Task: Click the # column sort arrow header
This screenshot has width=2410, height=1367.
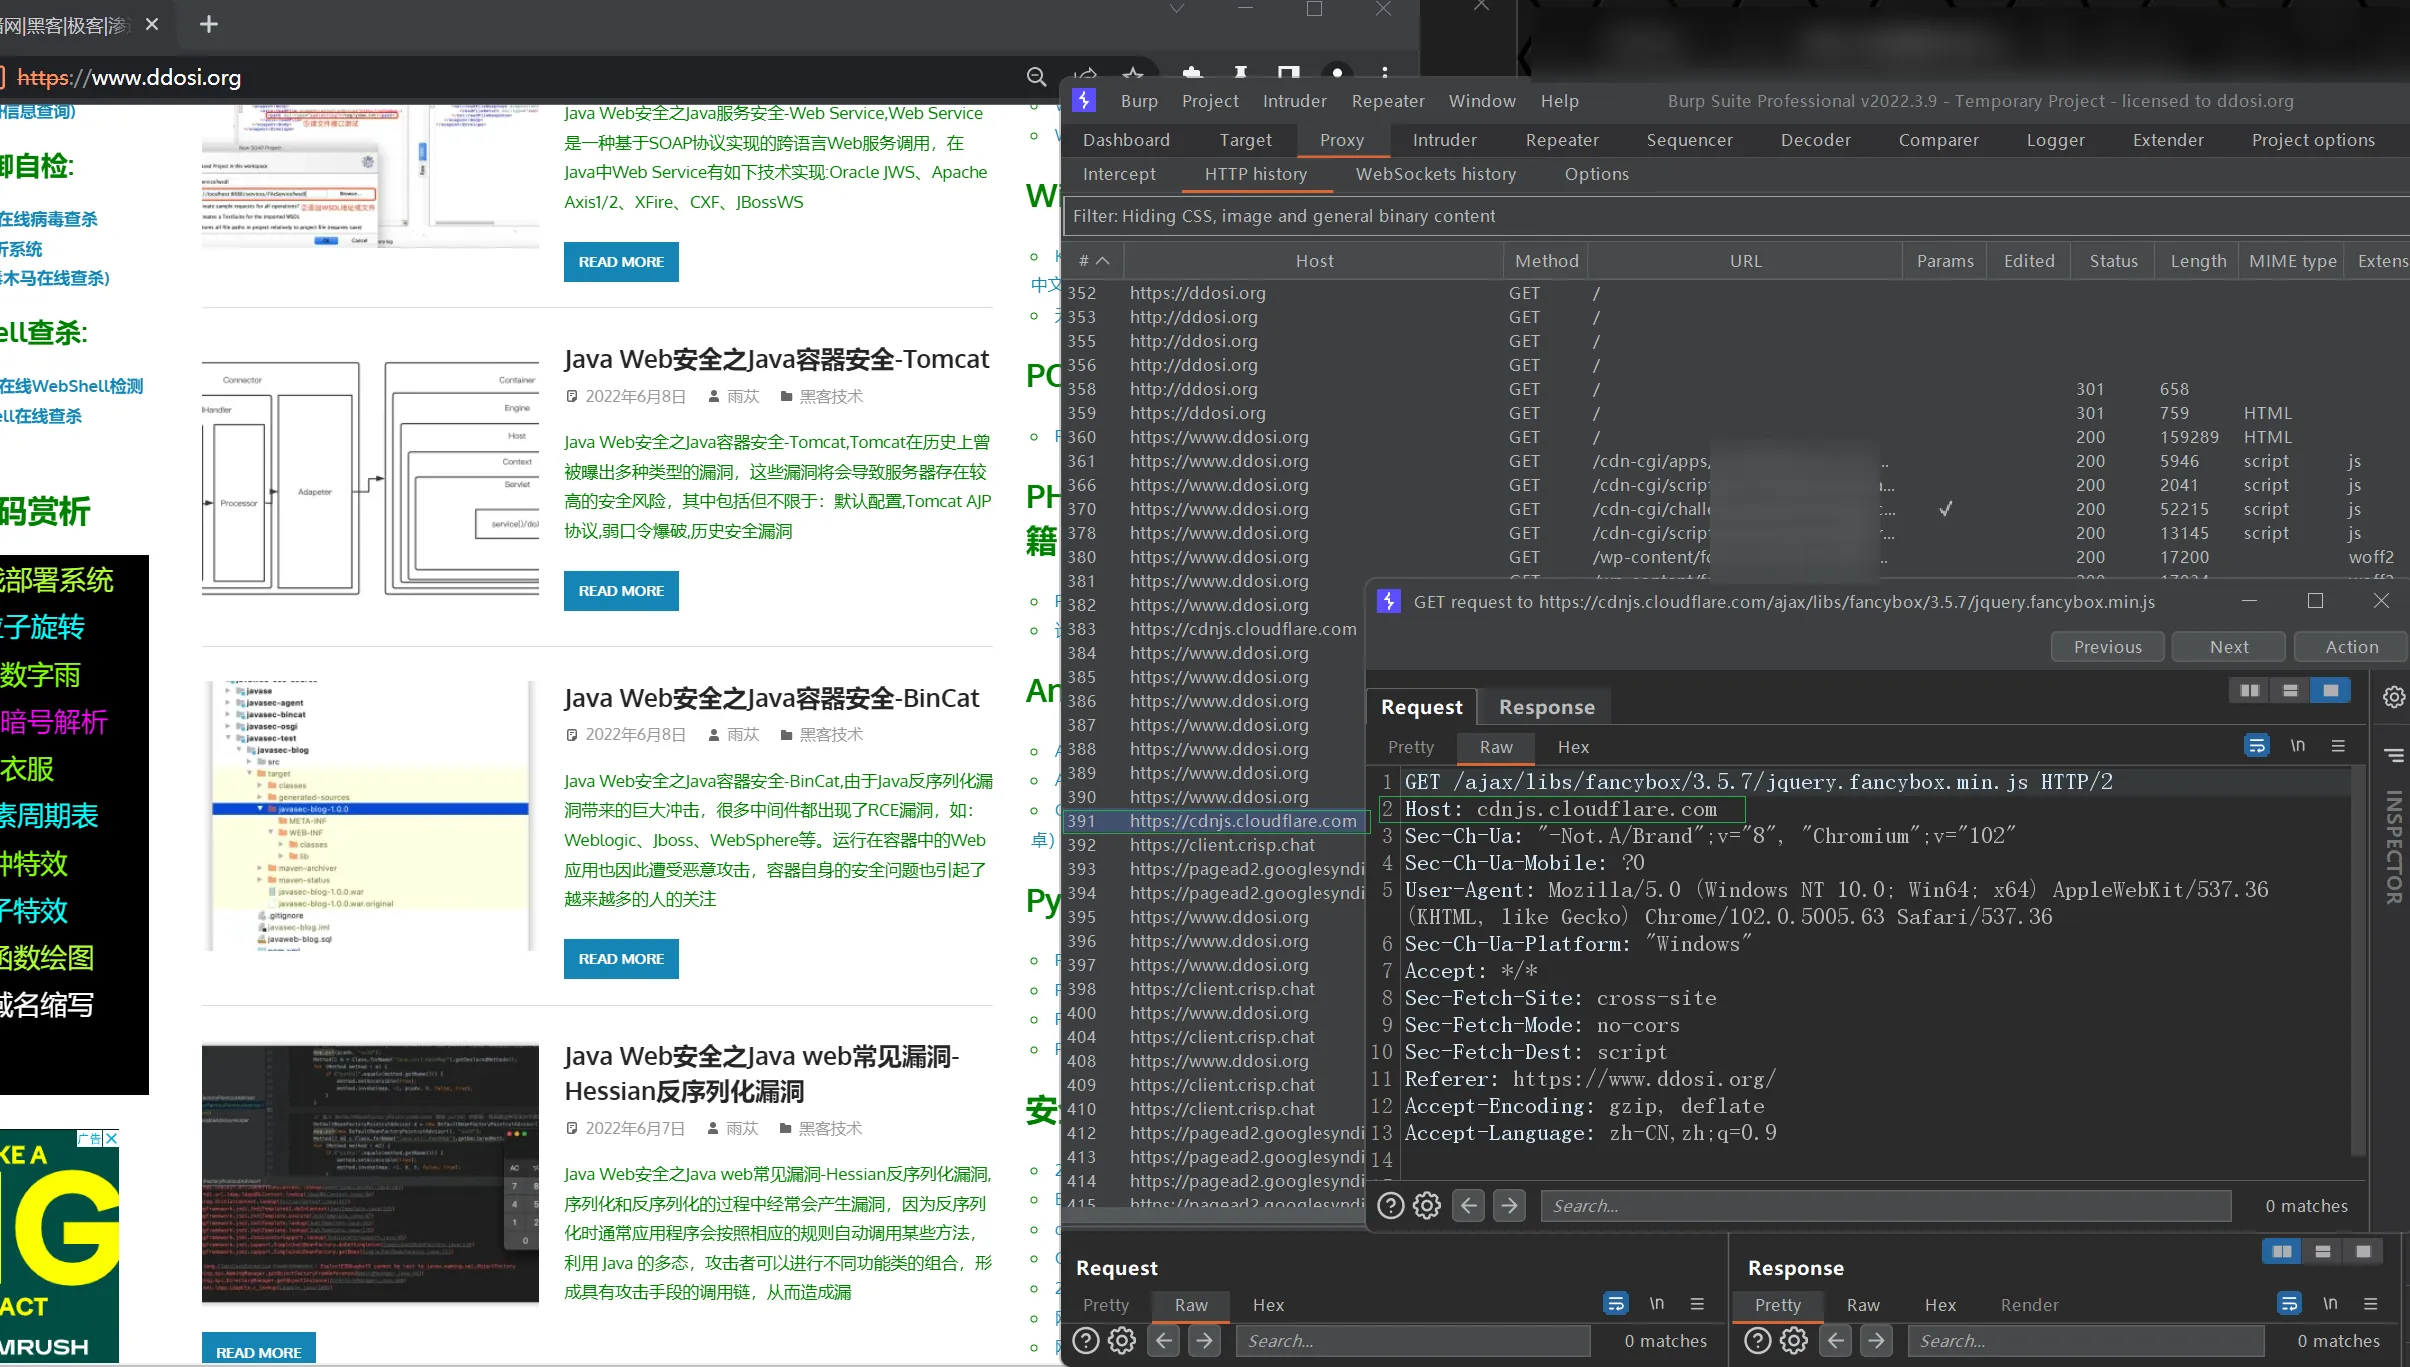Action: tap(1094, 261)
